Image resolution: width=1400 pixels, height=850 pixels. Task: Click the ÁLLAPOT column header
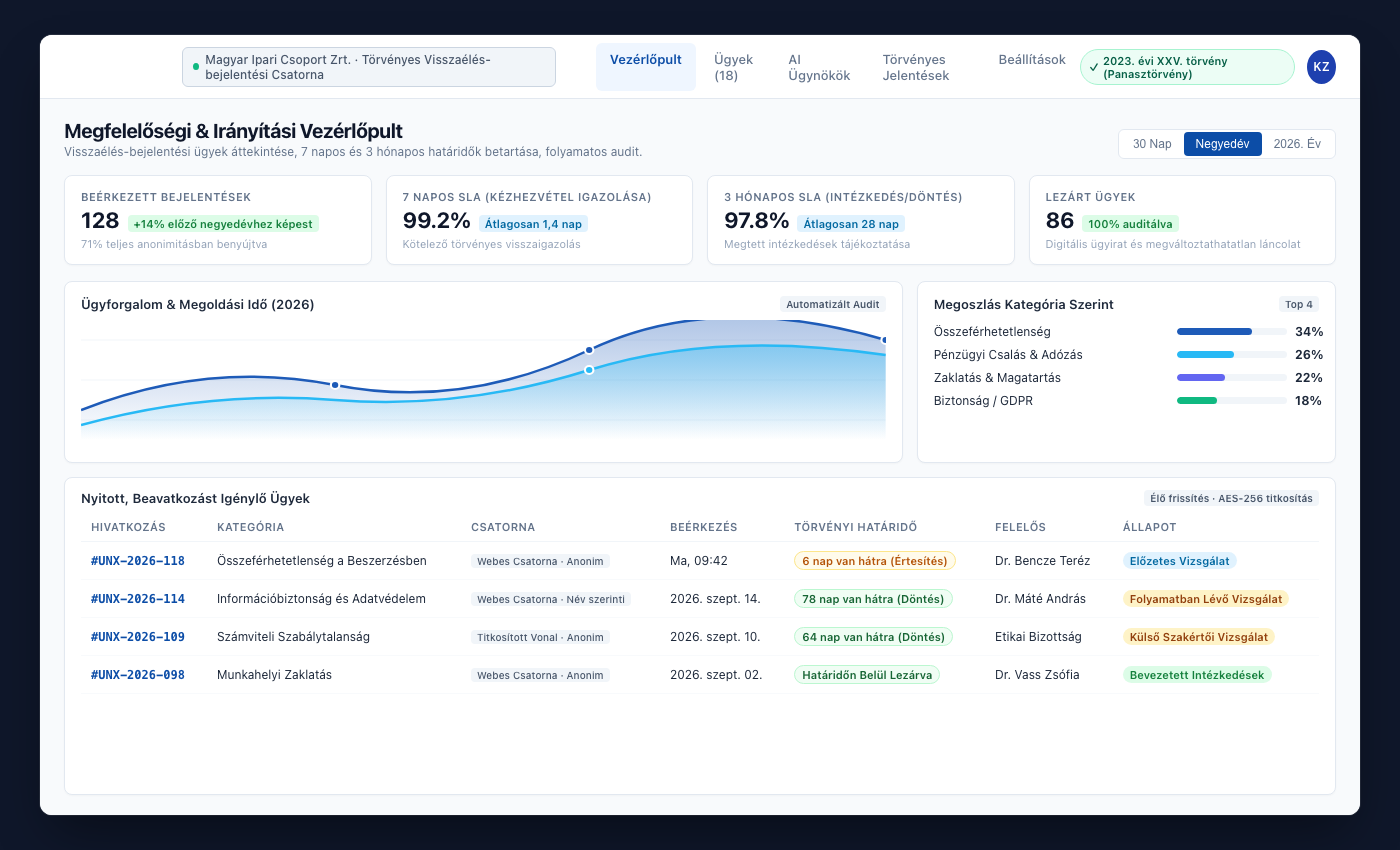point(1150,527)
